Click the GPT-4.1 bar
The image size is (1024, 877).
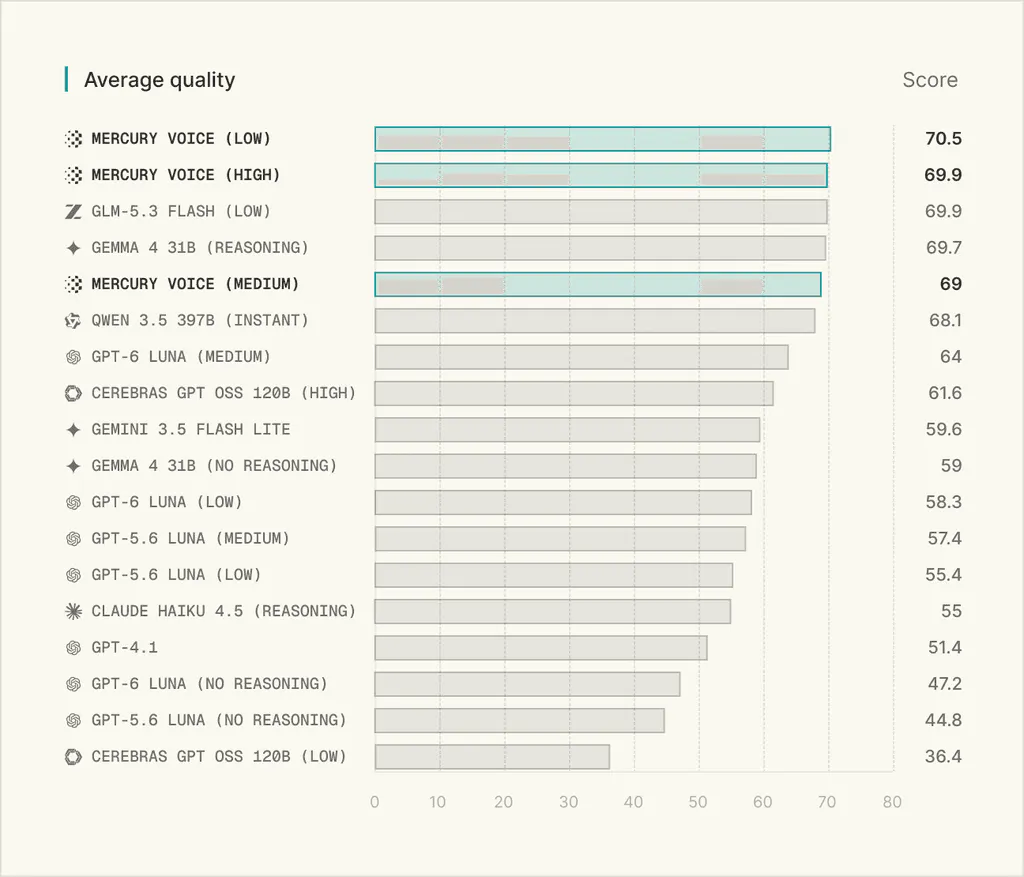click(x=541, y=648)
